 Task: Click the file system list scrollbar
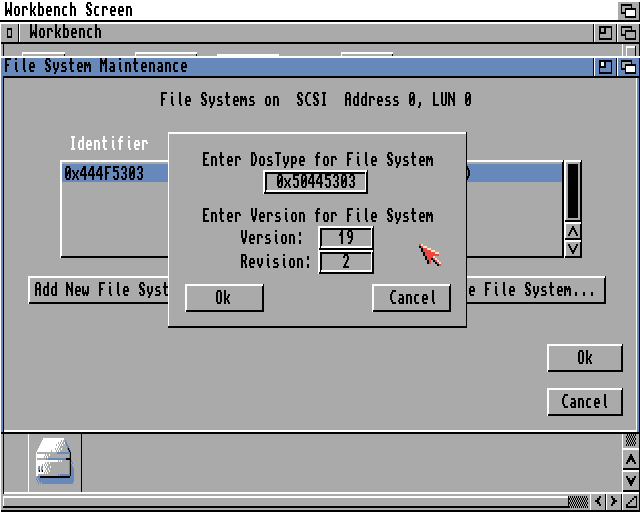click(x=573, y=190)
